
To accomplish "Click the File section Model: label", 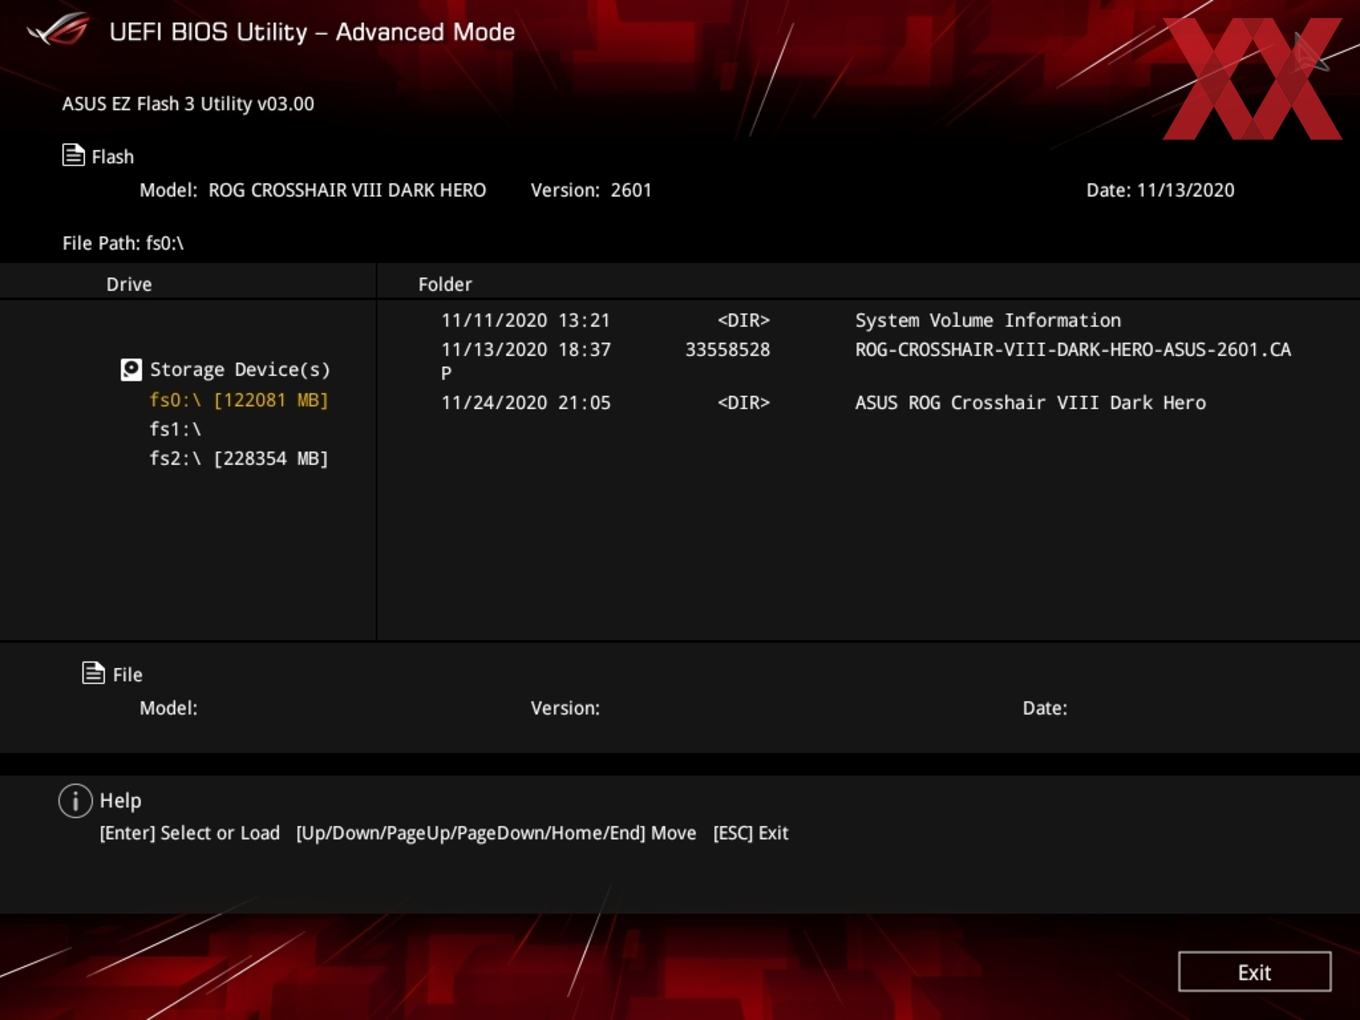I will [168, 708].
